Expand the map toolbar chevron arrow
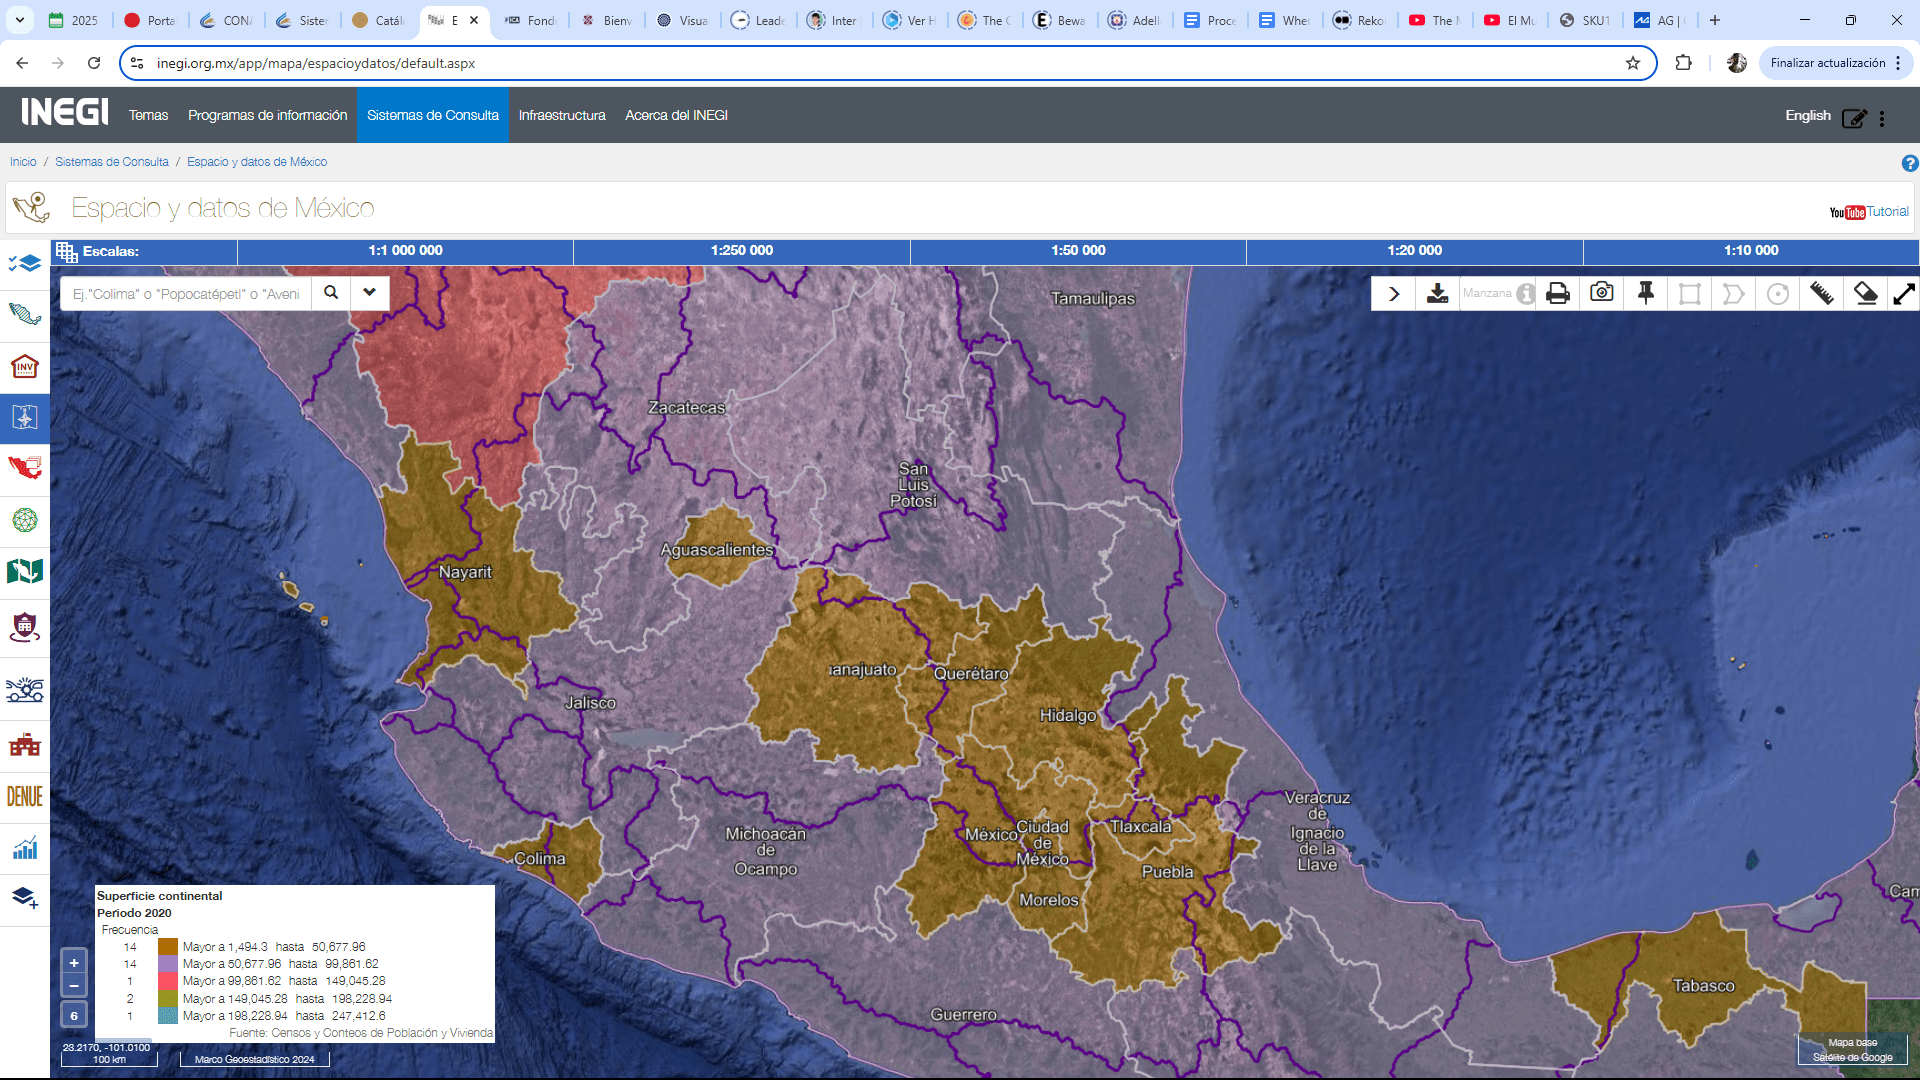Image resolution: width=1920 pixels, height=1080 pixels. click(x=1393, y=293)
